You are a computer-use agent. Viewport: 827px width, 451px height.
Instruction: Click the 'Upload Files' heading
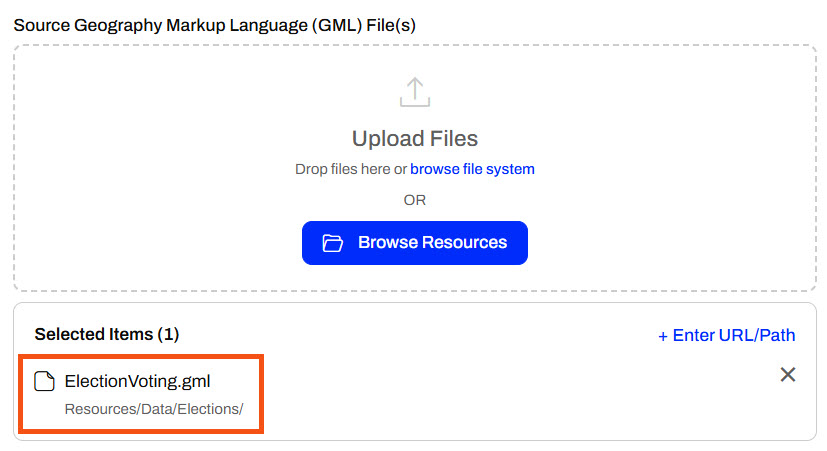(x=414, y=138)
